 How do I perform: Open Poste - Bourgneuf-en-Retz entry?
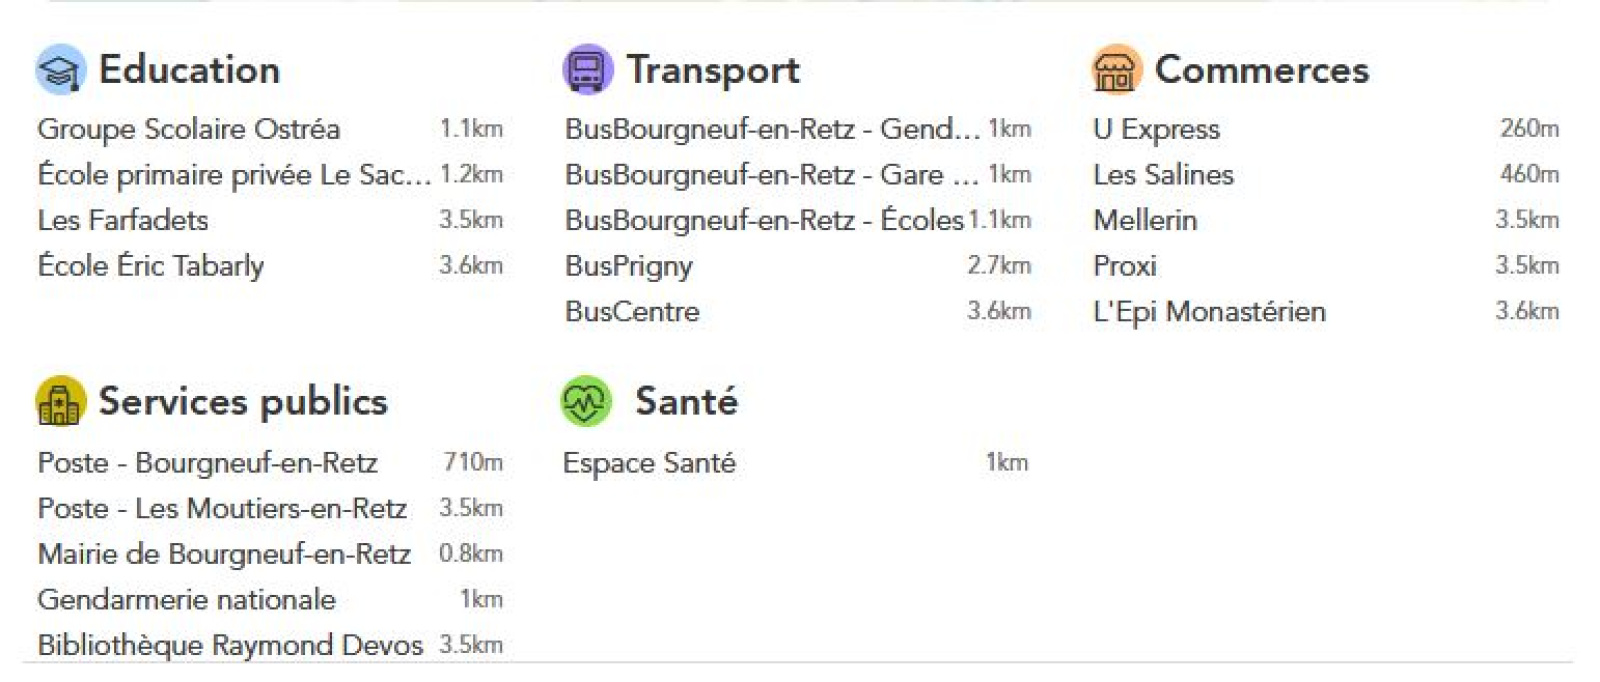coord(207,463)
